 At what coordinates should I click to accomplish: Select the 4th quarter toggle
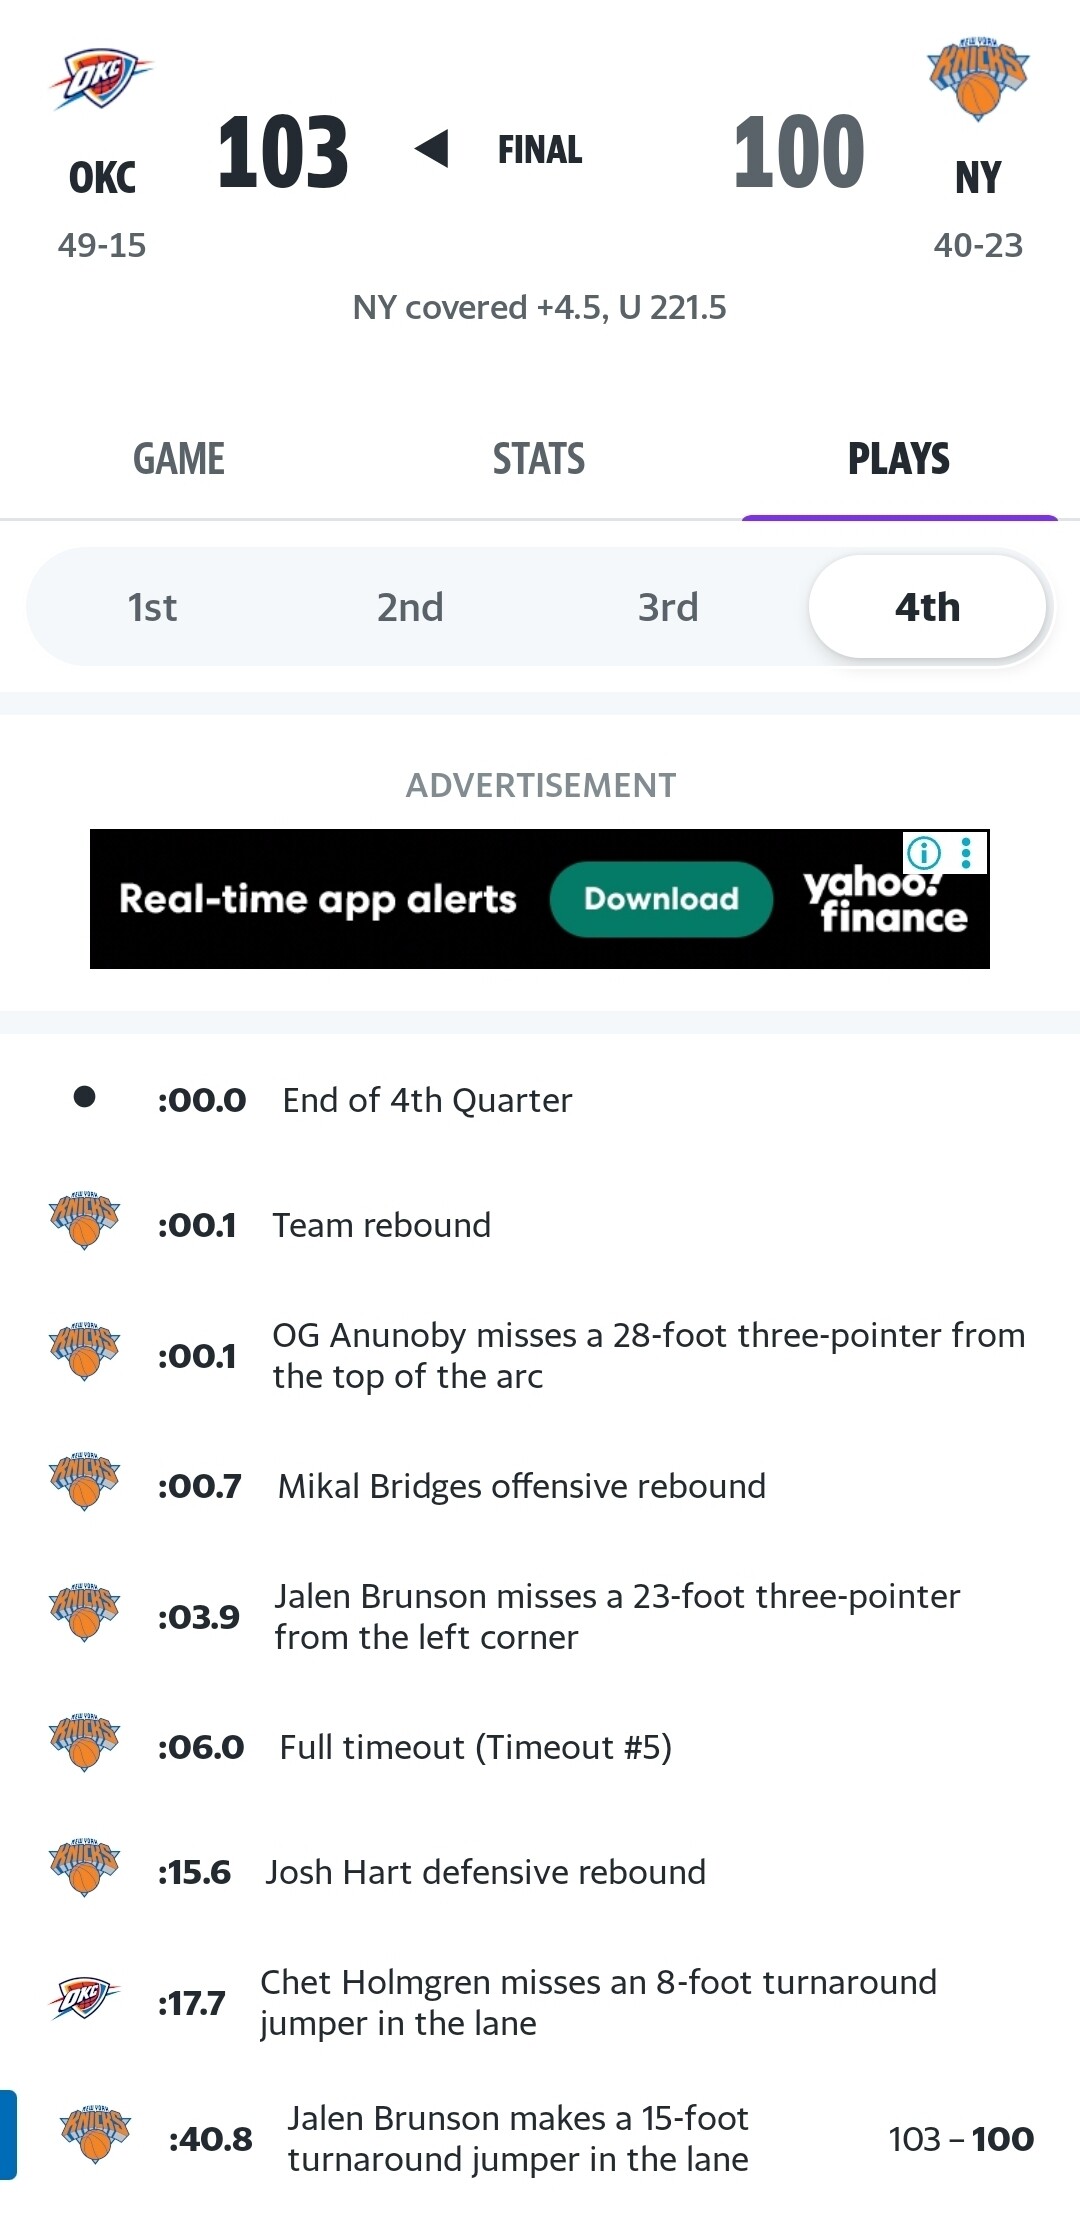tap(927, 607)
